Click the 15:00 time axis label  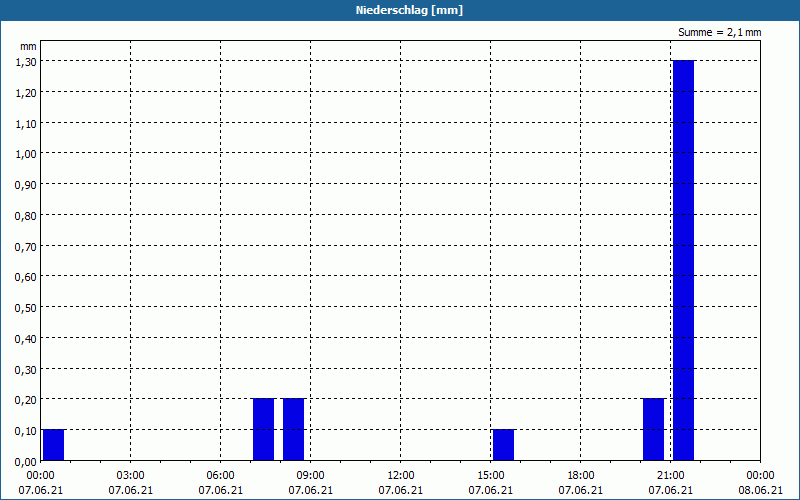tap(491, 476)
